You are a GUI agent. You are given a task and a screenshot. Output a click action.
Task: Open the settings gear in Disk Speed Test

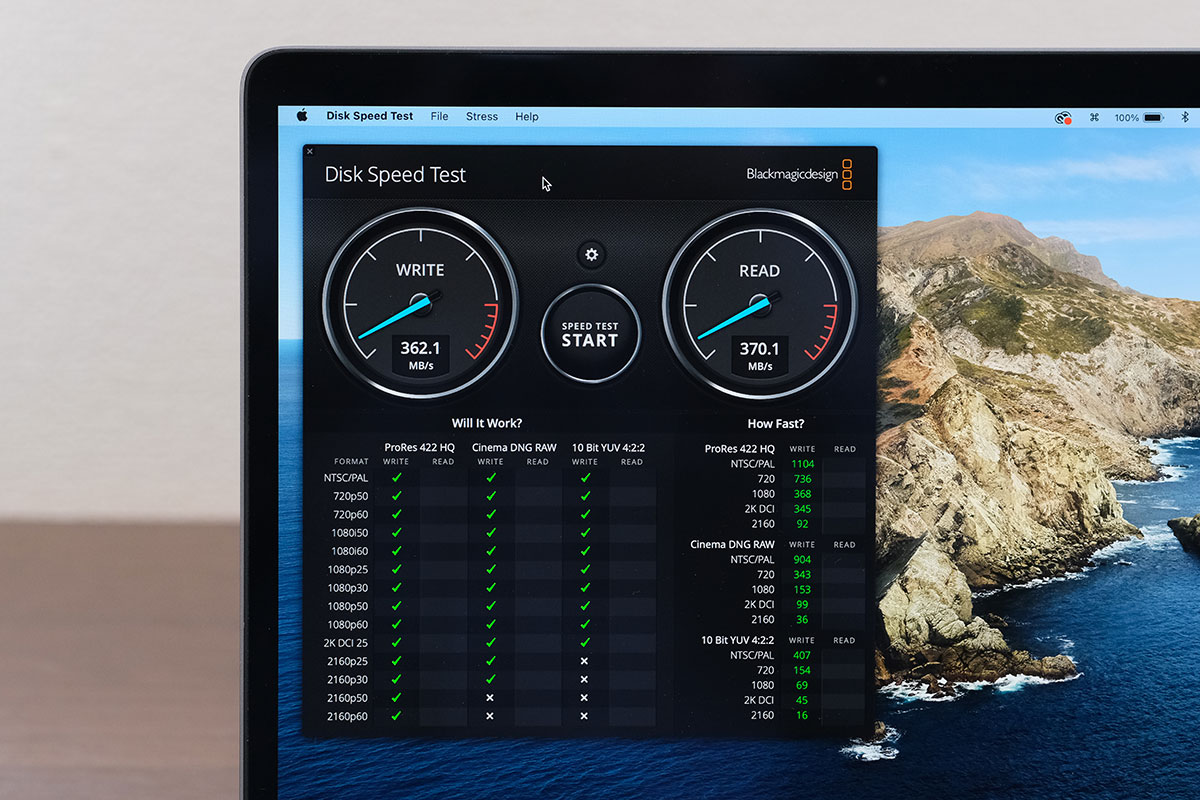pyautogui.click(x=591, y=255)
